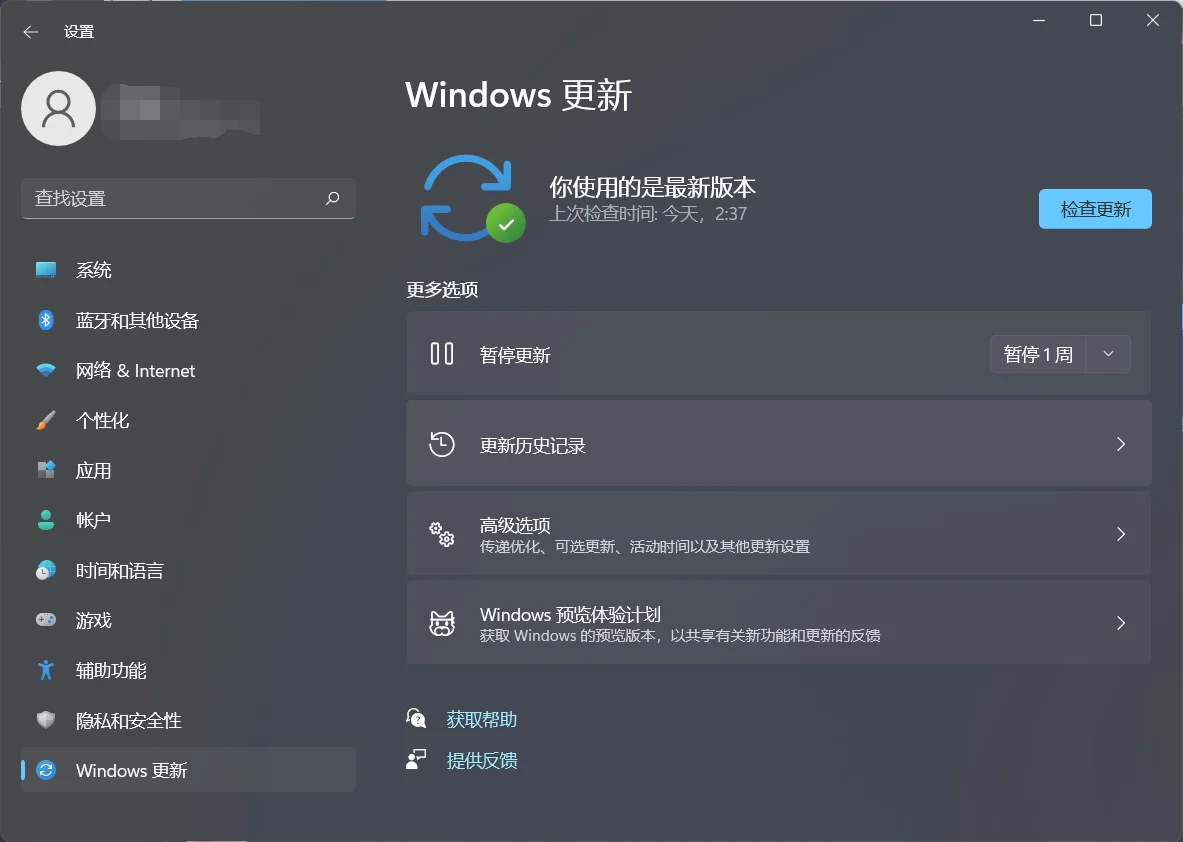1183x842 pixels.
Task: Go to 网络 & Internet settings
Action: coord(188,370)
